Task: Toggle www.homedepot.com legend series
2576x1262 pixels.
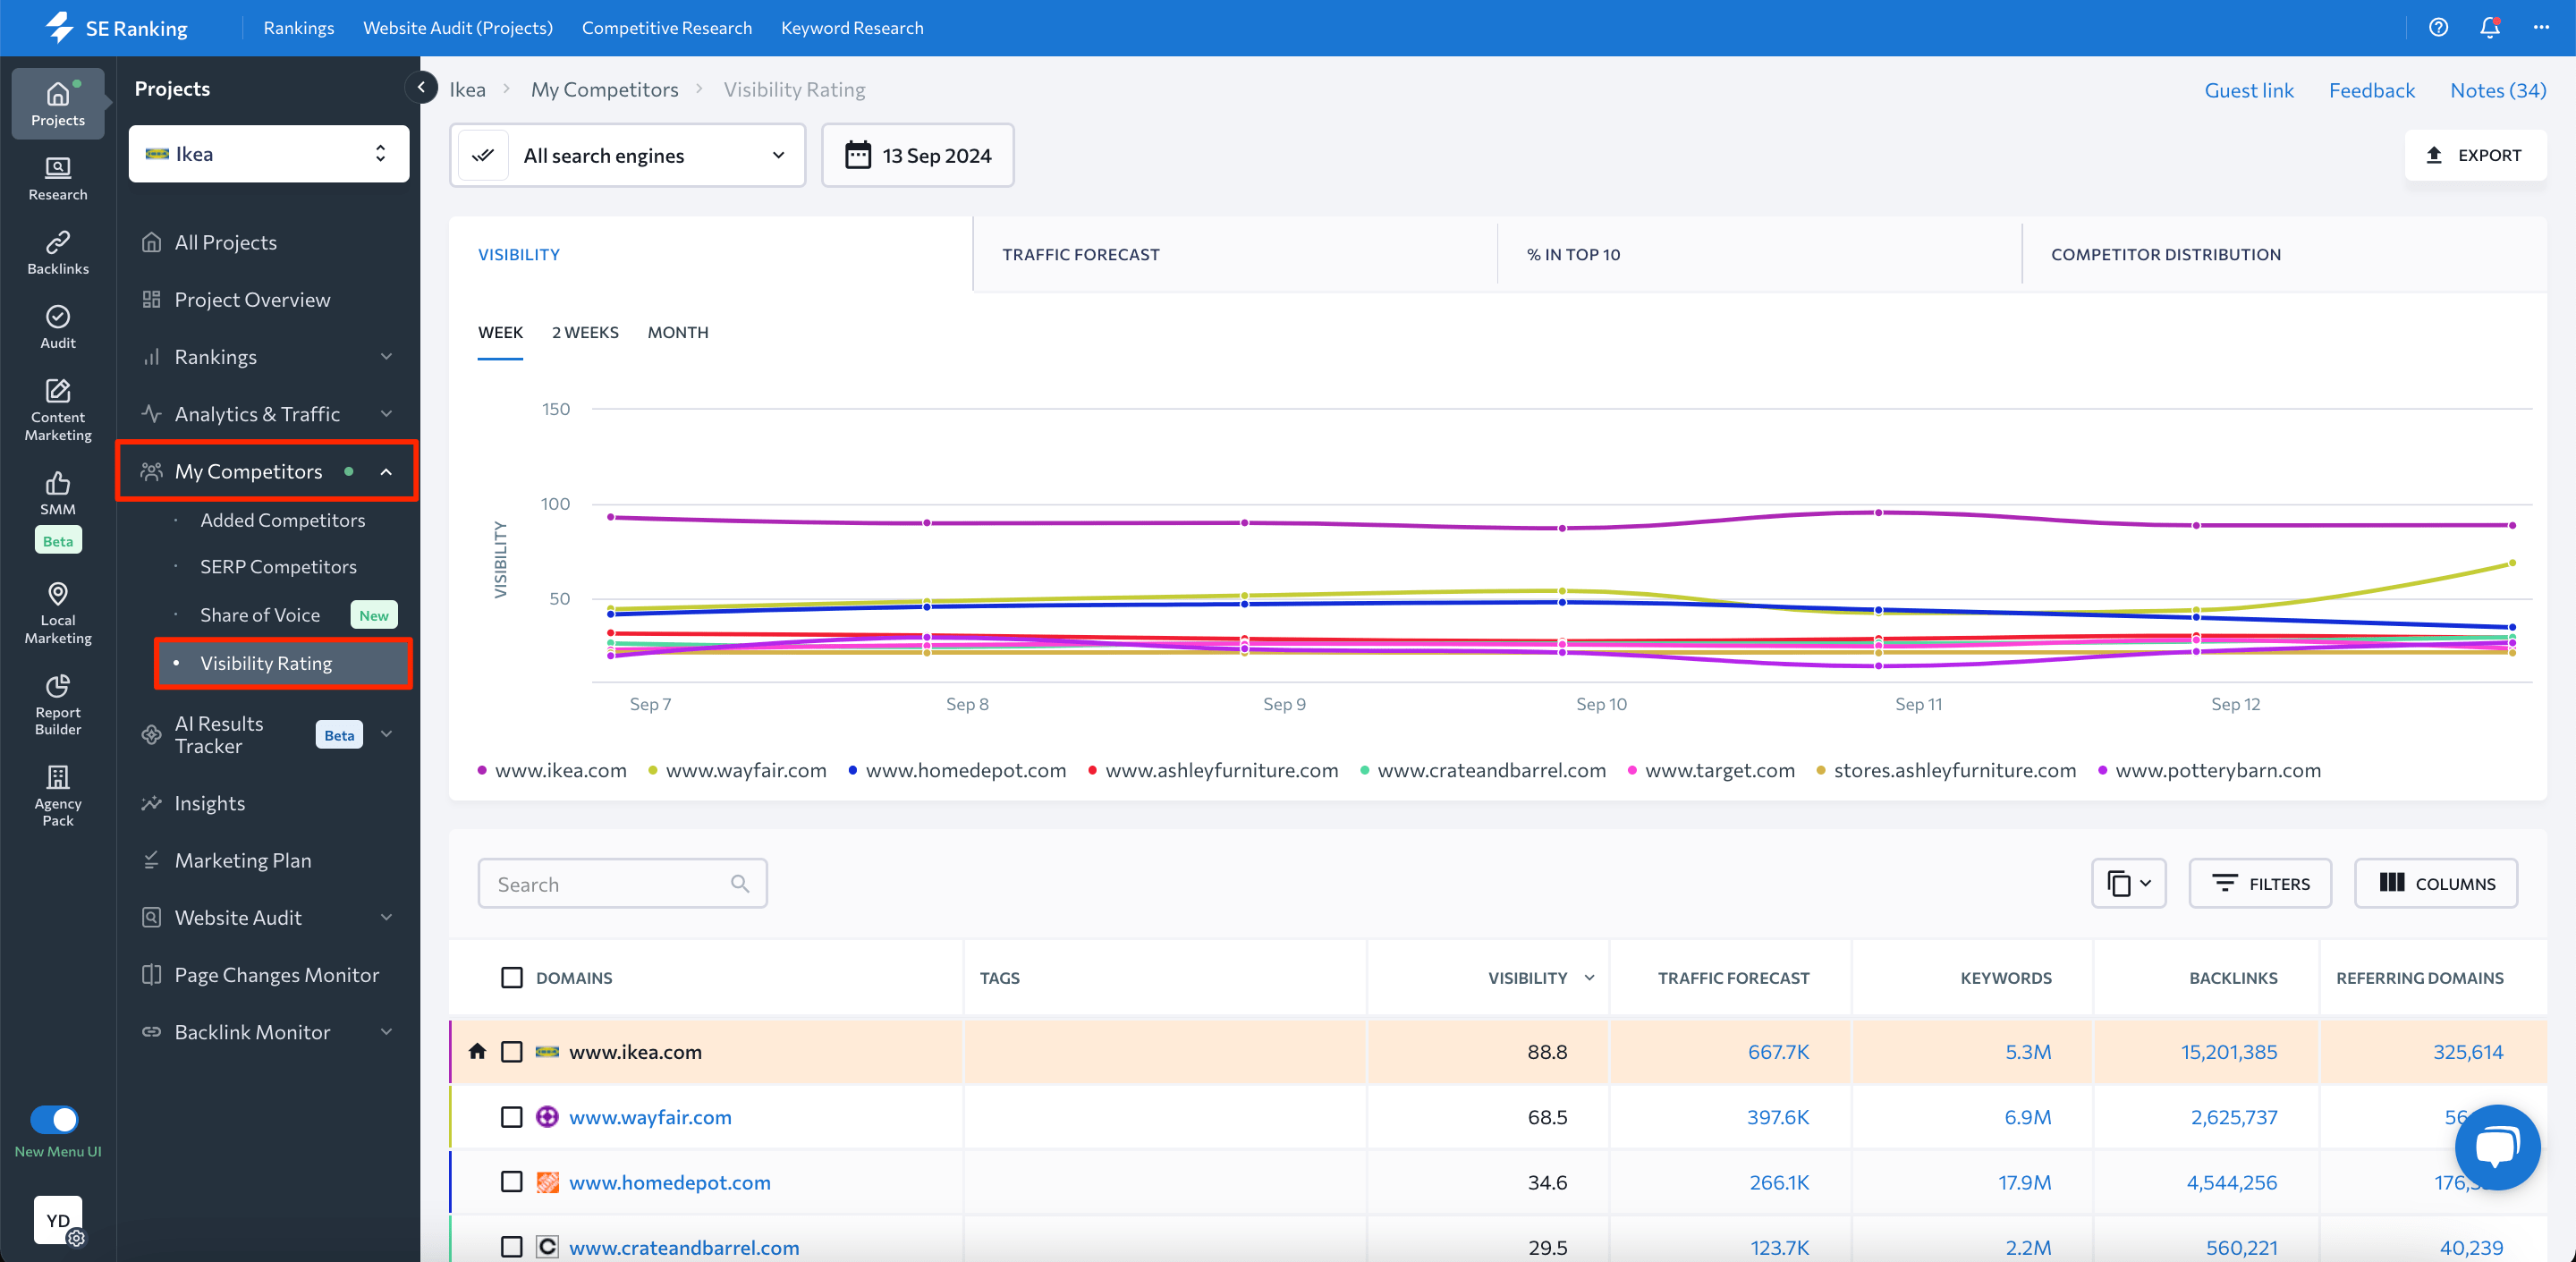Action: tap(957, 770)
